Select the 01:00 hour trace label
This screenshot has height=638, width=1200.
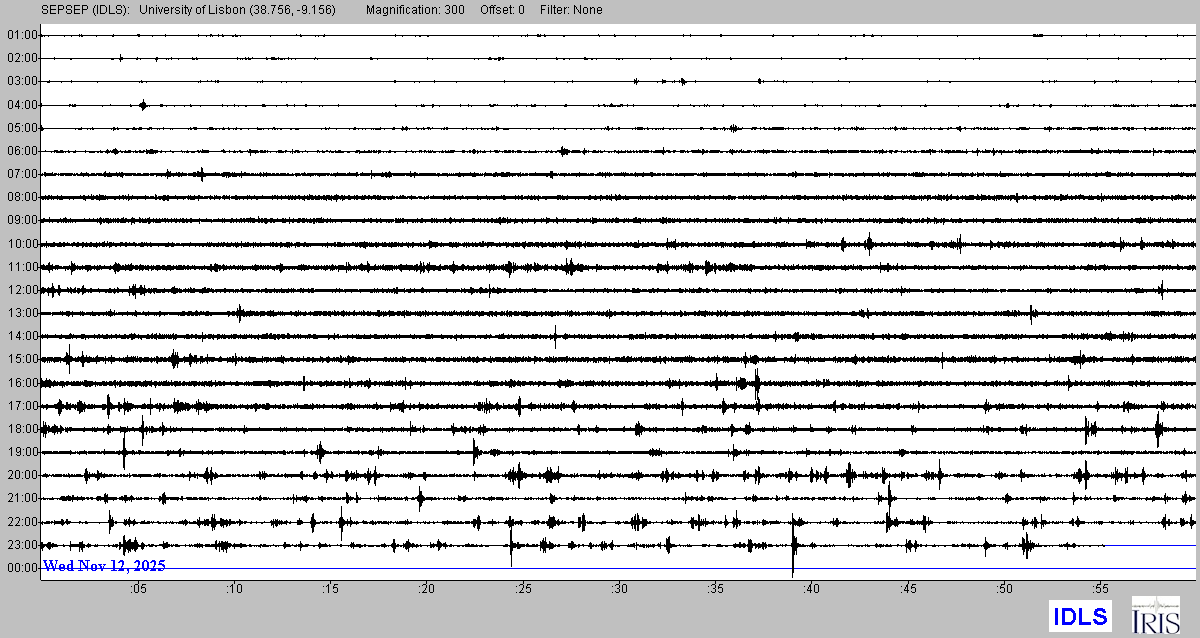22,35
